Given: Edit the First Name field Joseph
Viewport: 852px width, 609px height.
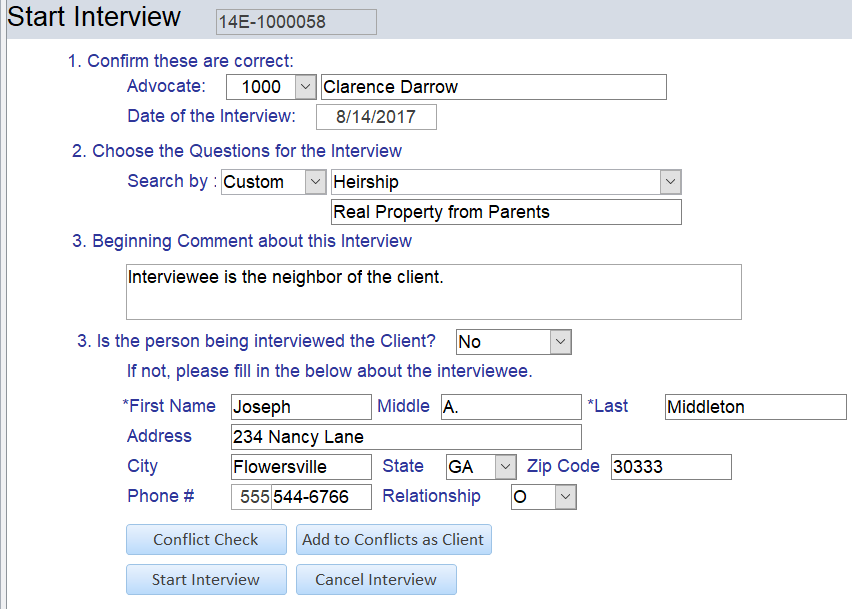Looking at the screenshot, I should point(300,407).
